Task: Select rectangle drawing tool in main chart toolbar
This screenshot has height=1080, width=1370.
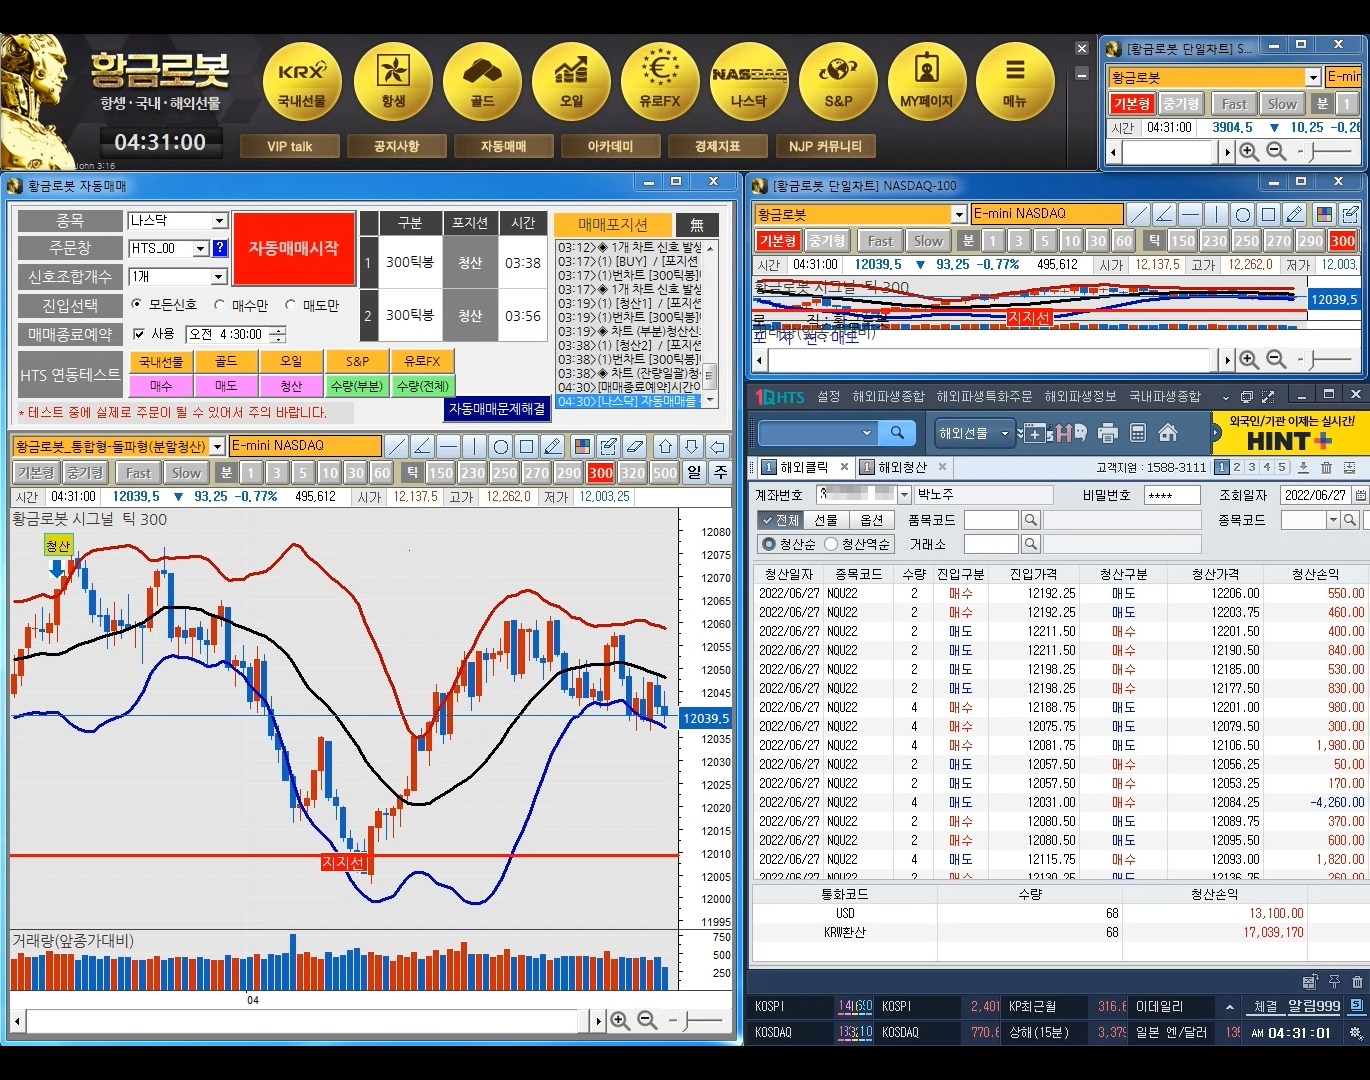Action: pyautogui.click(x=526, y=446)
